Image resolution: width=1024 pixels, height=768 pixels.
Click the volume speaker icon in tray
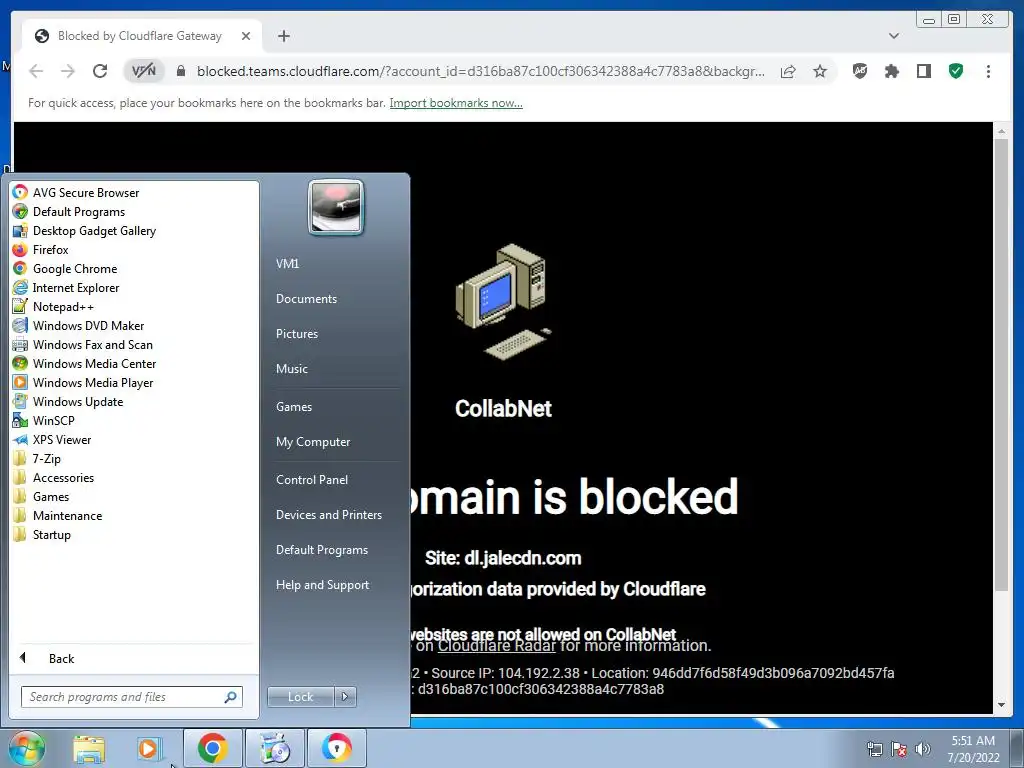[923, 749]
